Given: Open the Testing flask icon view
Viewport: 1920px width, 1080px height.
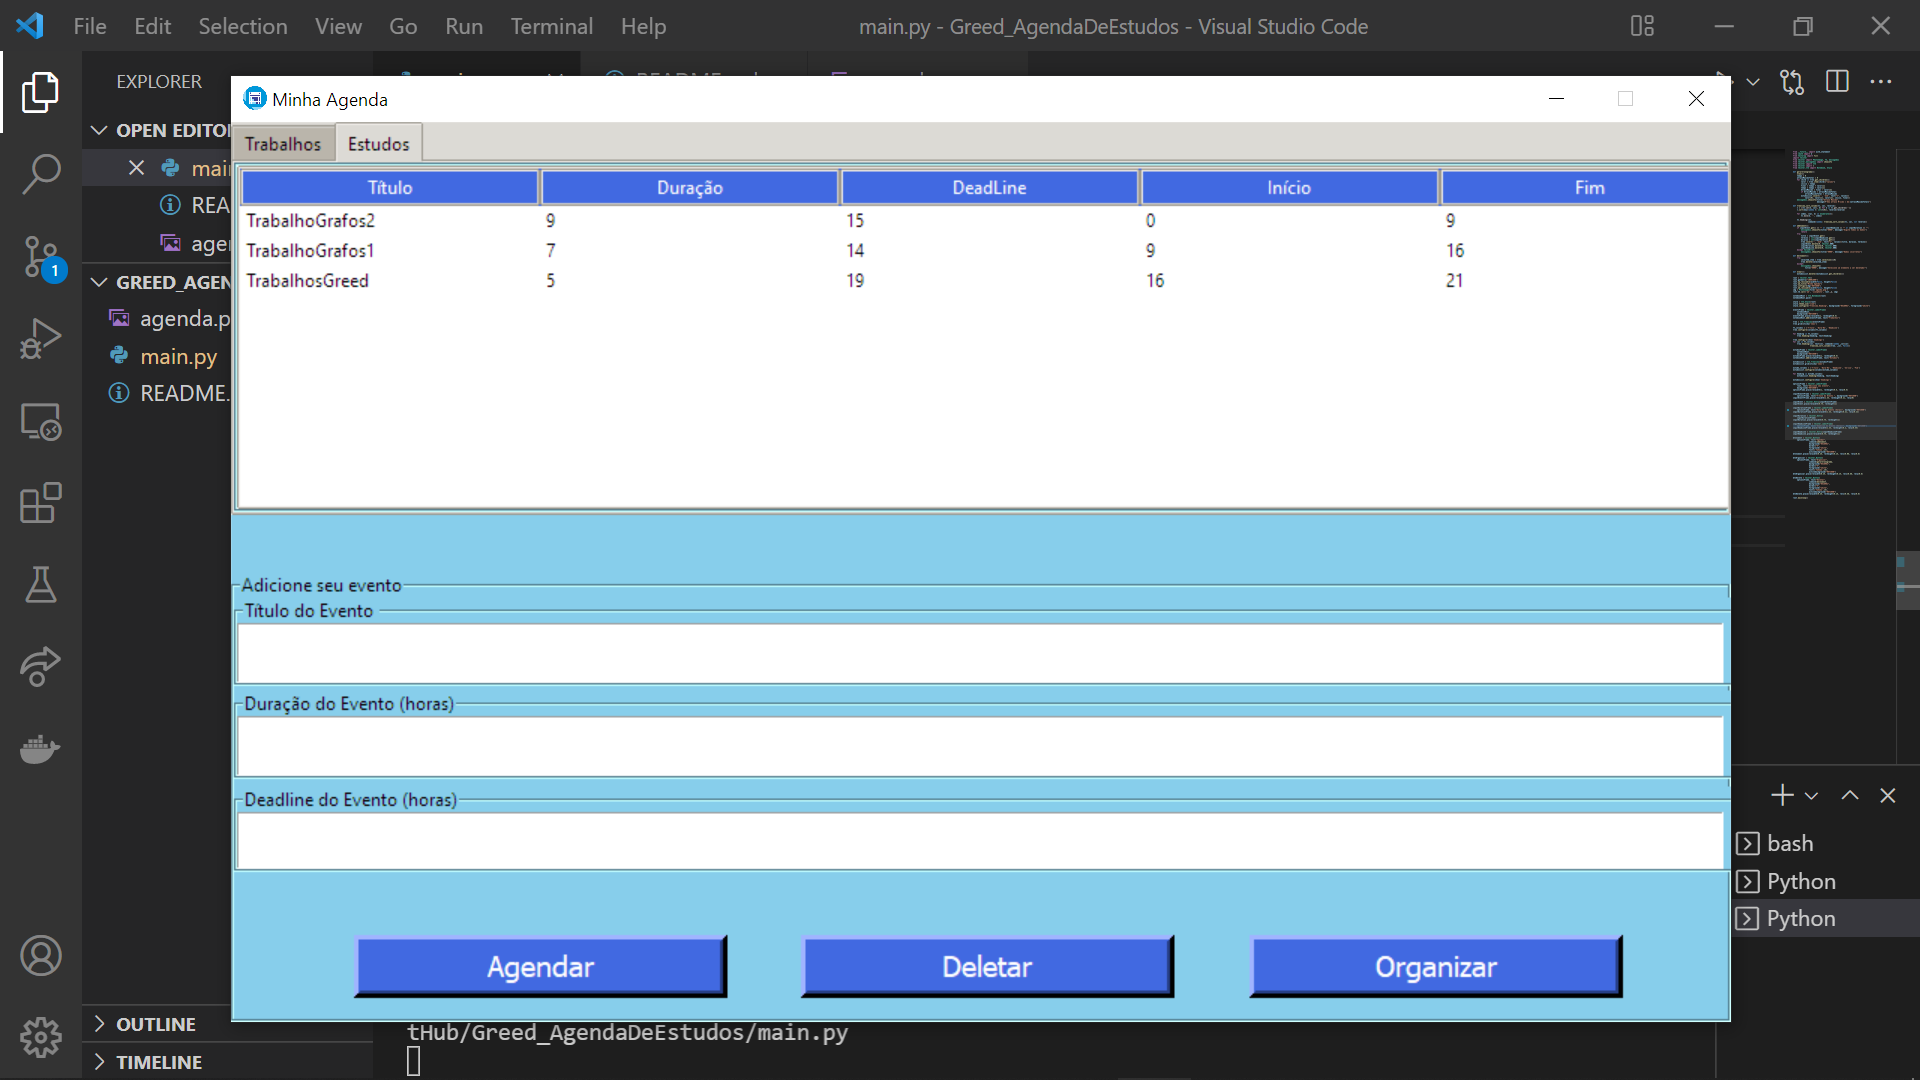Looking at the screenshot, I should [40, 585].
